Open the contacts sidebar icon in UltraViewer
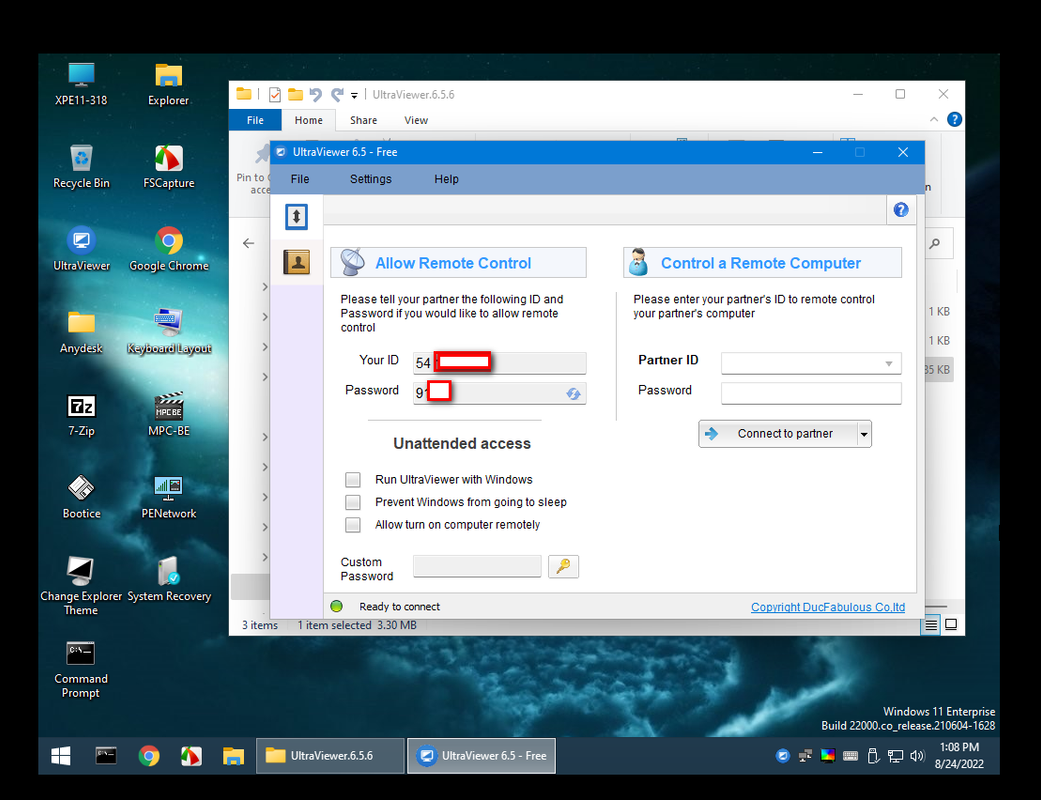 click(x=296, y=262)
